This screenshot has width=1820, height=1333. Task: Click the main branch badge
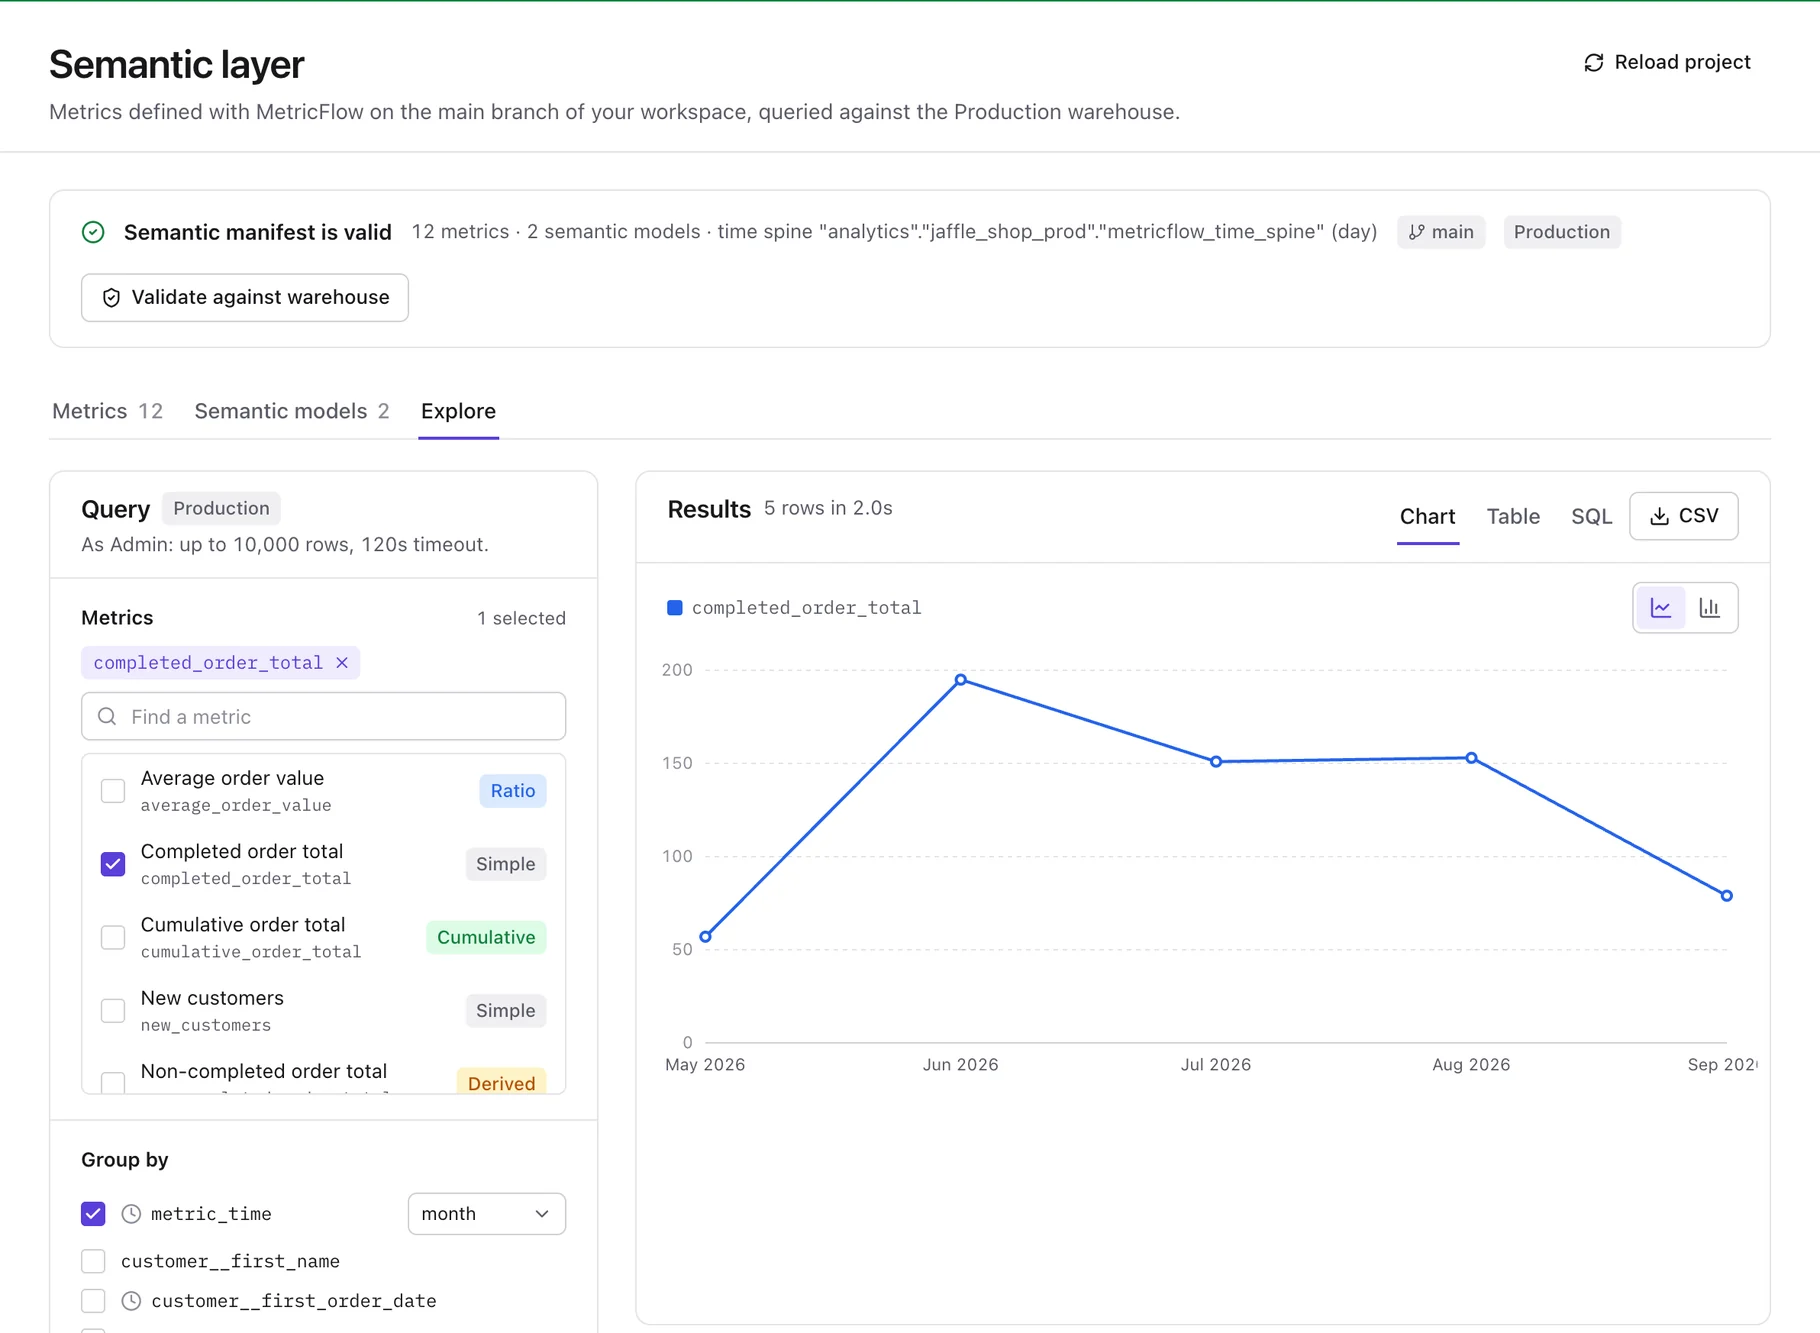[1441, 232]
